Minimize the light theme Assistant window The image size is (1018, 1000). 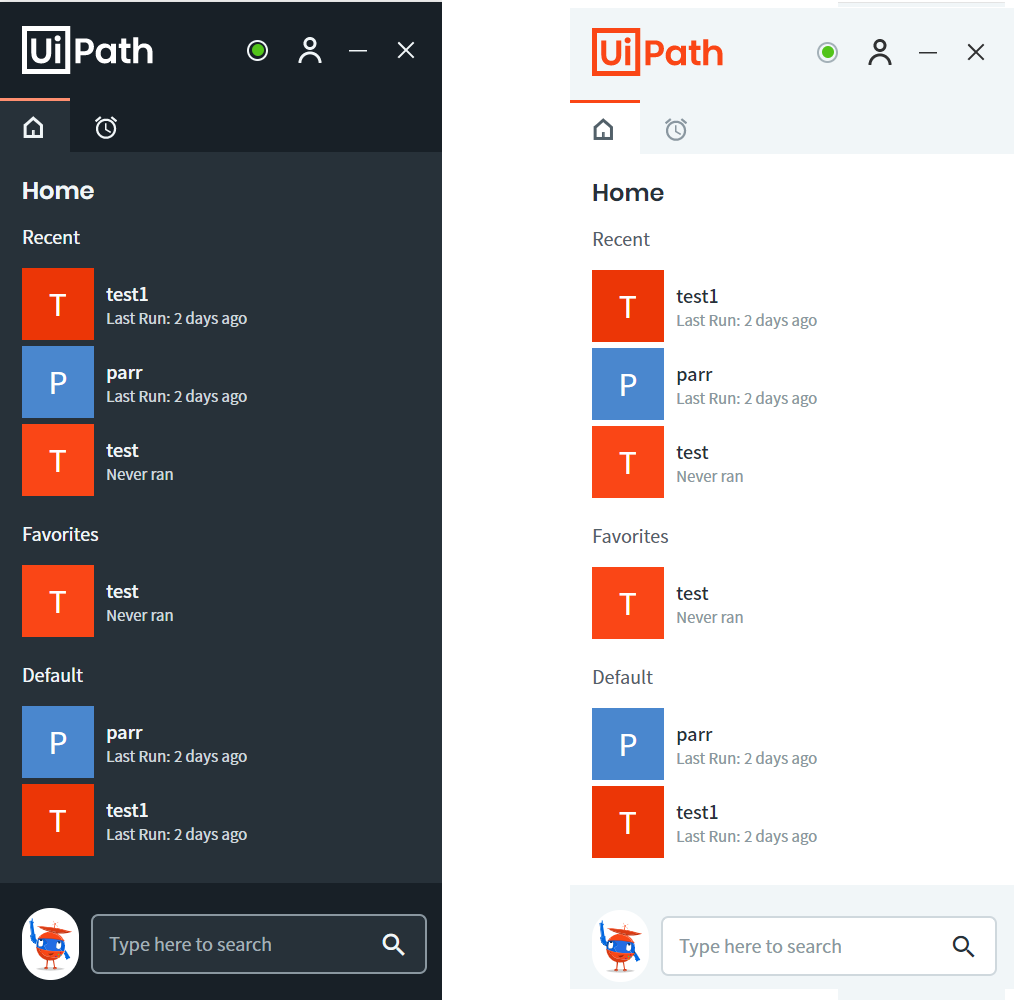coord(928,52)
